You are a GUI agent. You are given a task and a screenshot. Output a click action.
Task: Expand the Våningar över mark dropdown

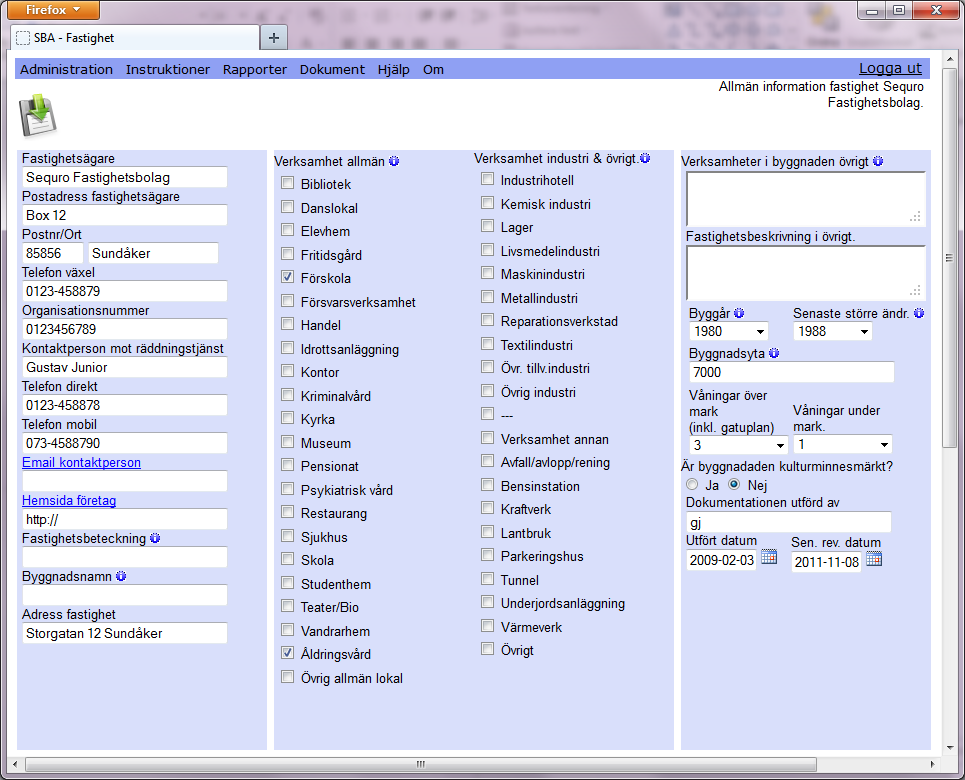[739, 444]
